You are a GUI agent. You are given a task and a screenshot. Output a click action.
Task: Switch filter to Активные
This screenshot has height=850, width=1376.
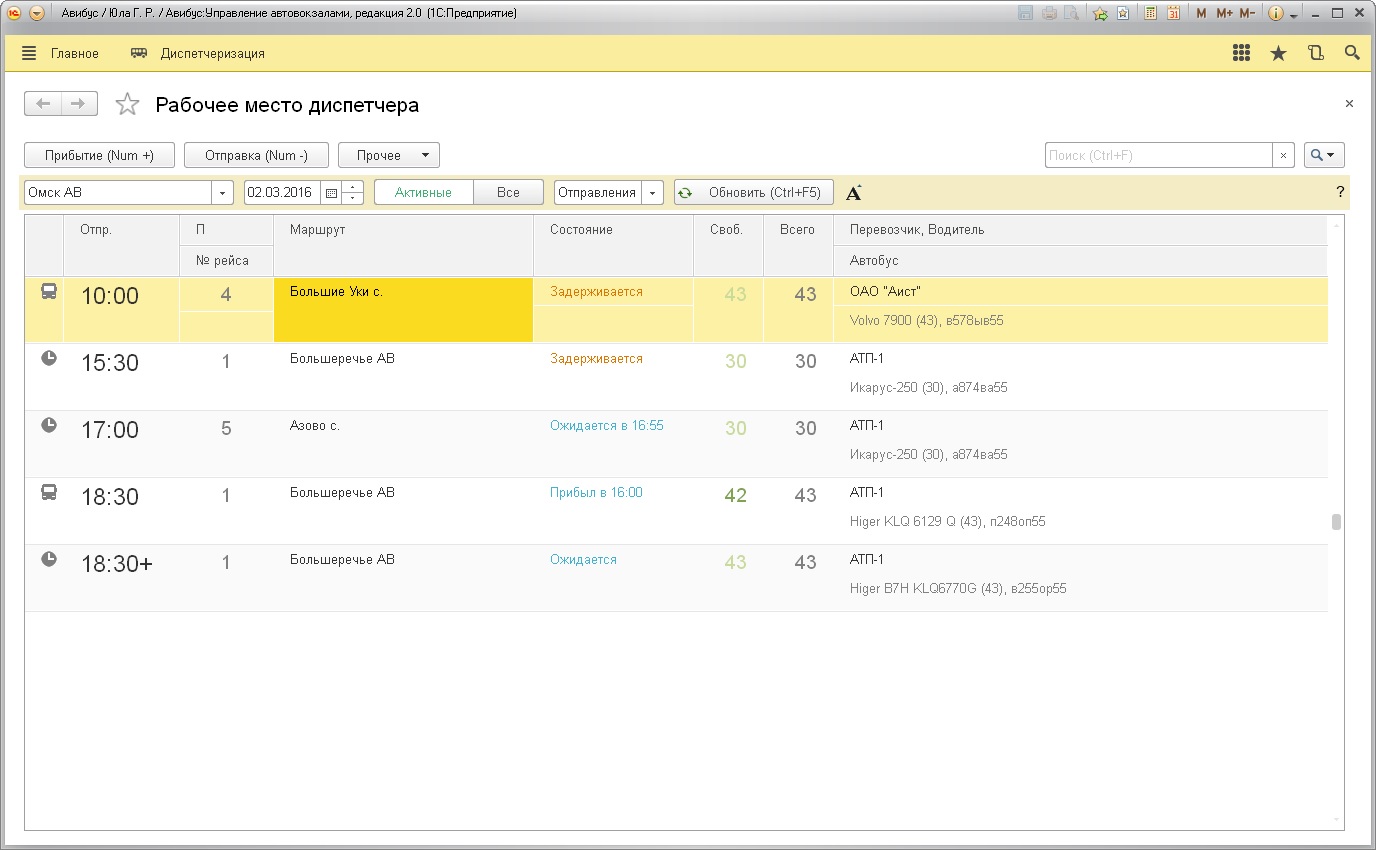point(423,193)
